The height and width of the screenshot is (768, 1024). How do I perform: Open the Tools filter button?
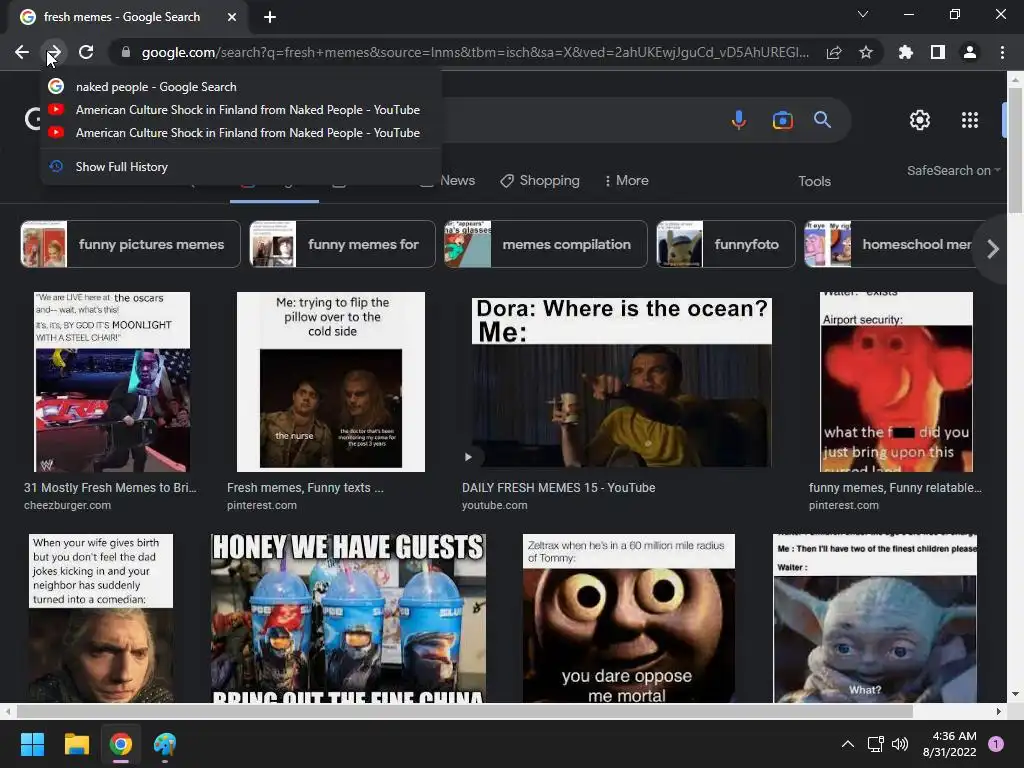click(814, 182)
